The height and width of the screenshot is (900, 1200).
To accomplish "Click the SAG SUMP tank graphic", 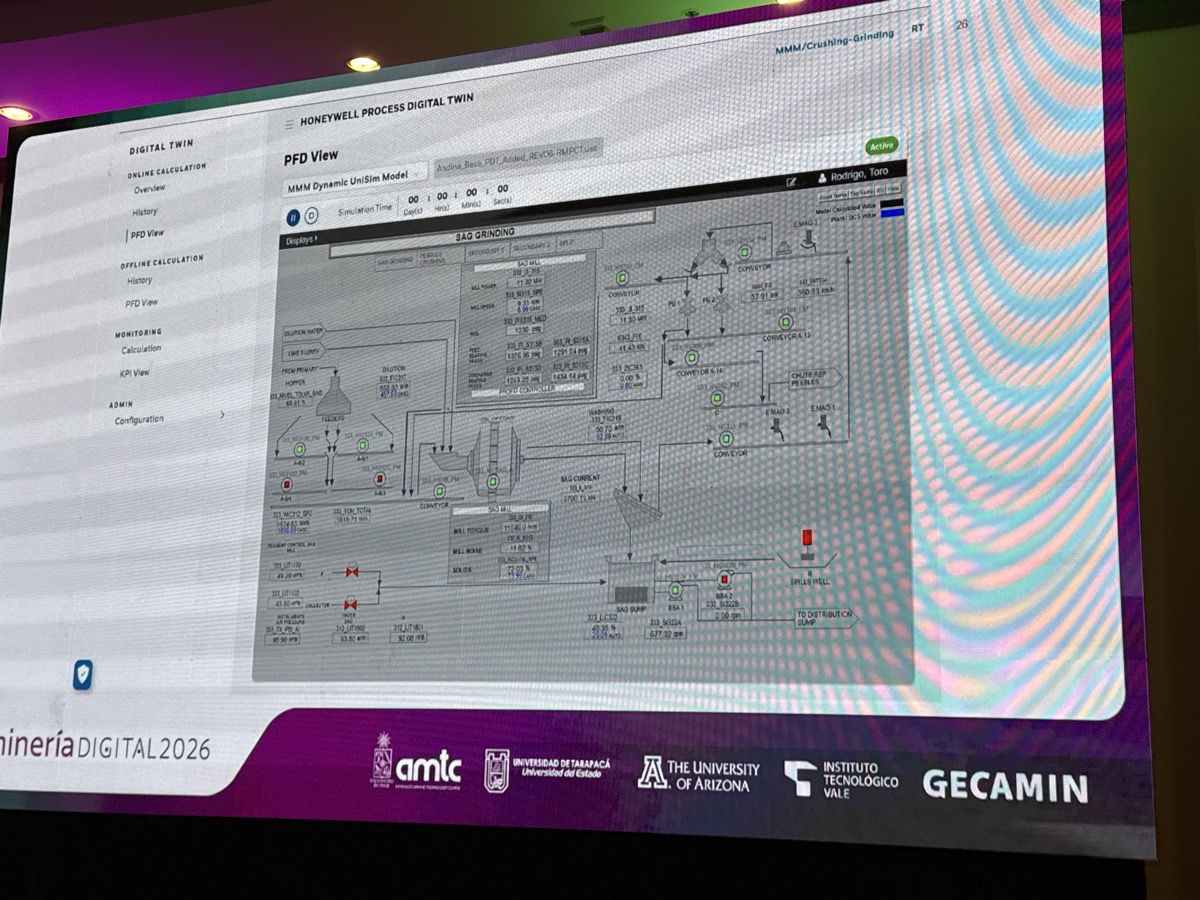I will coord(630,580).
